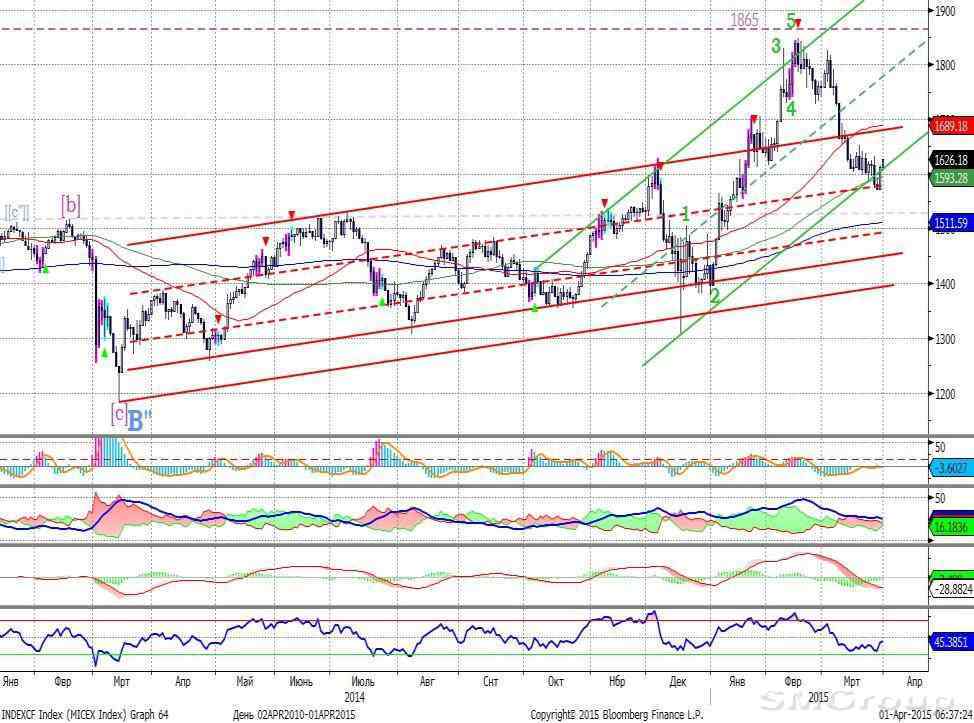Click the 1300 price axis label
The height and width of the screenshot is (723, 974).
tap(945, 339)
